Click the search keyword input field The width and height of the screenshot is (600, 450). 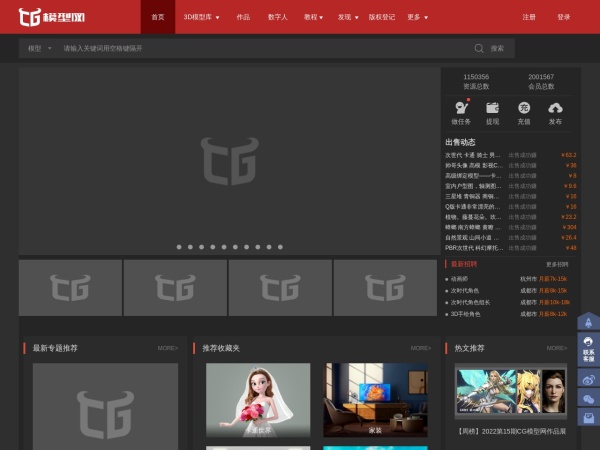tap(260, 48)
